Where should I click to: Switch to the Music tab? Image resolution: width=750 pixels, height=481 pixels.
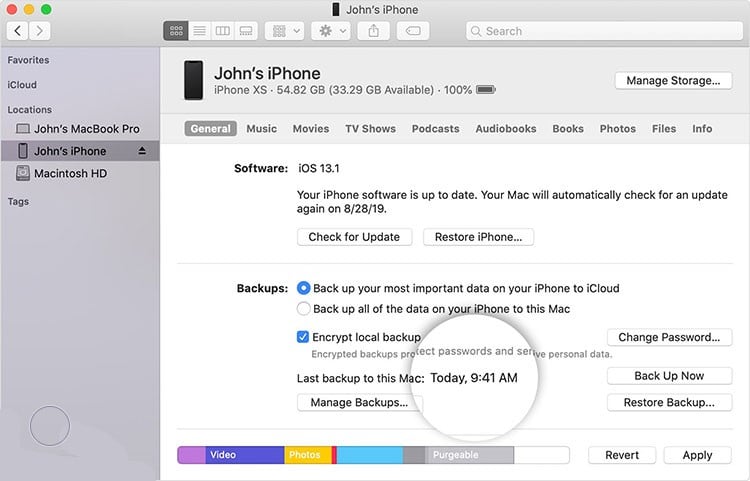coord(262,129)
